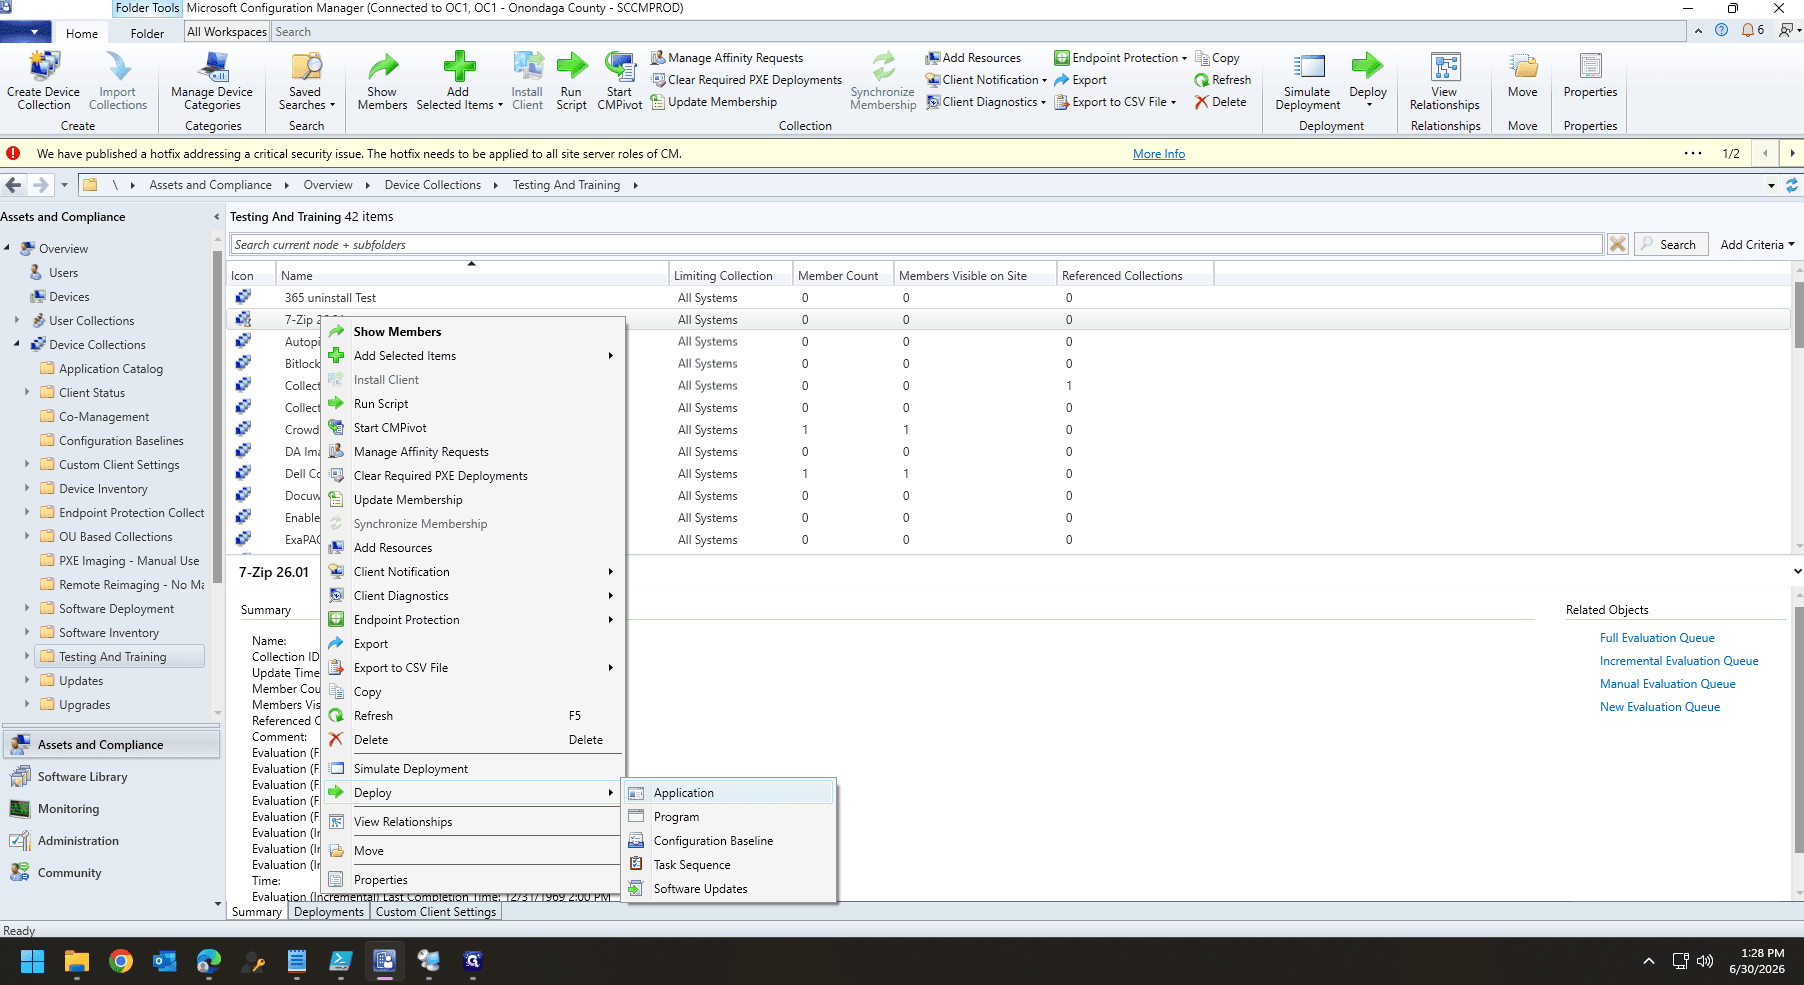This screenshot has width=1804, height=985.
Task: Select the Updates folder in the tree
Action: point(80,681)
